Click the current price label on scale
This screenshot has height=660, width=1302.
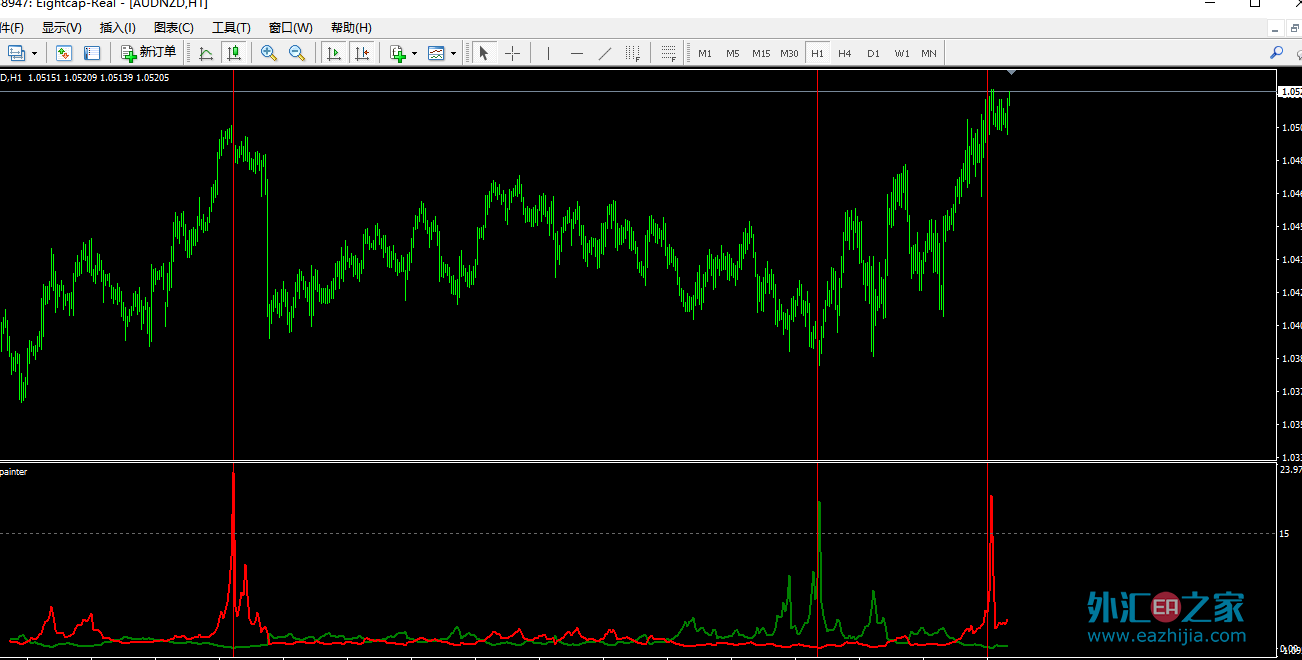(1290, 91)
